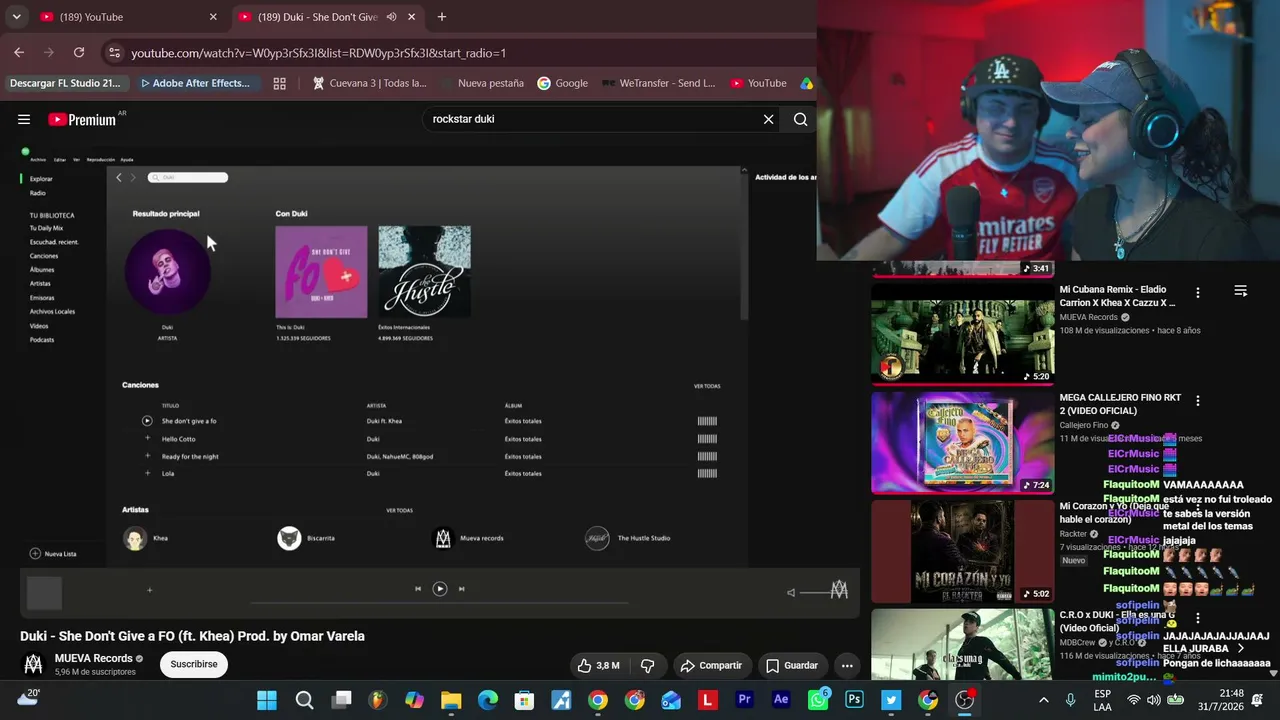This screenshot has width=1280, height=720.
Task: Open MUEVA Records channel name link
Action: (93, 658)
